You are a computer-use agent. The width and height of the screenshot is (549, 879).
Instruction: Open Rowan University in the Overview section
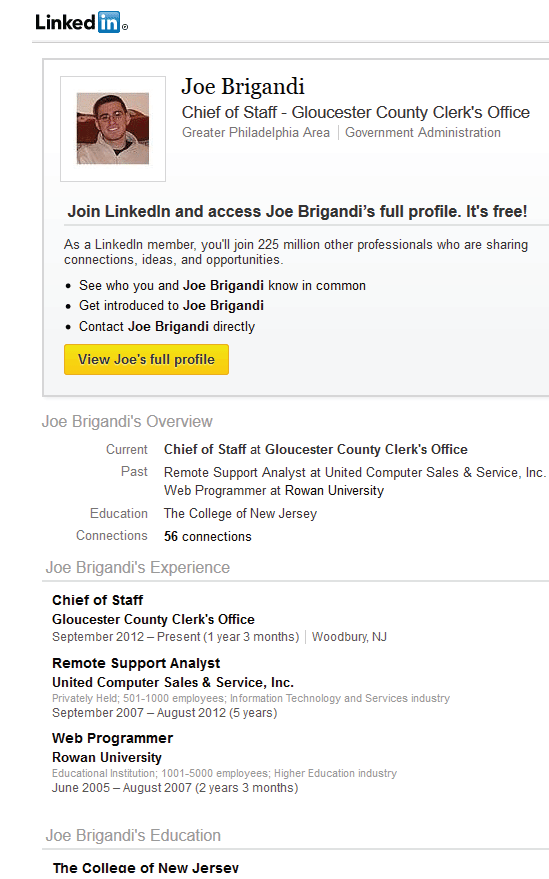[x=334, y=491]
